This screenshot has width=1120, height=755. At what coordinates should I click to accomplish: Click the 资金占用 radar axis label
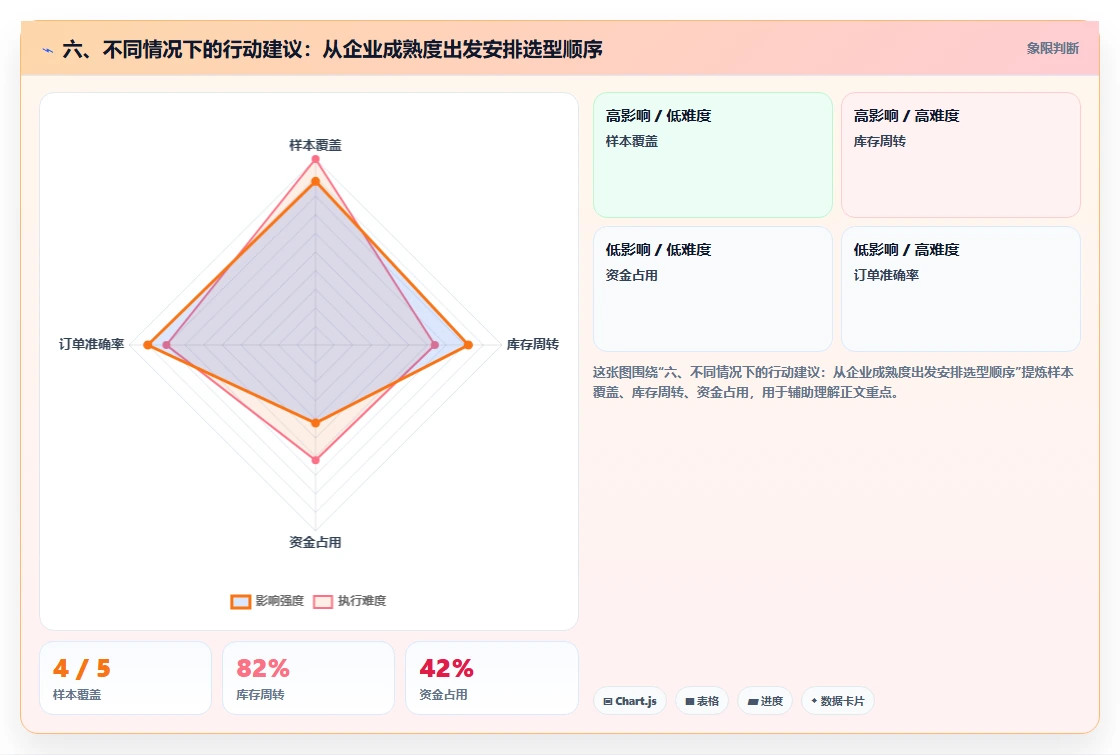(x=315, y=542)
